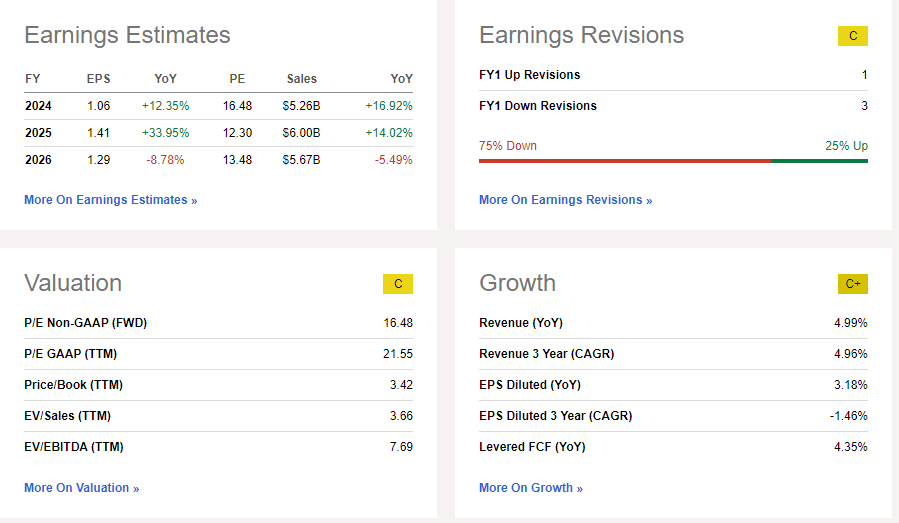Open More On Earnings Revisions link
The image size is (899, 523).
tap(565, 200)
